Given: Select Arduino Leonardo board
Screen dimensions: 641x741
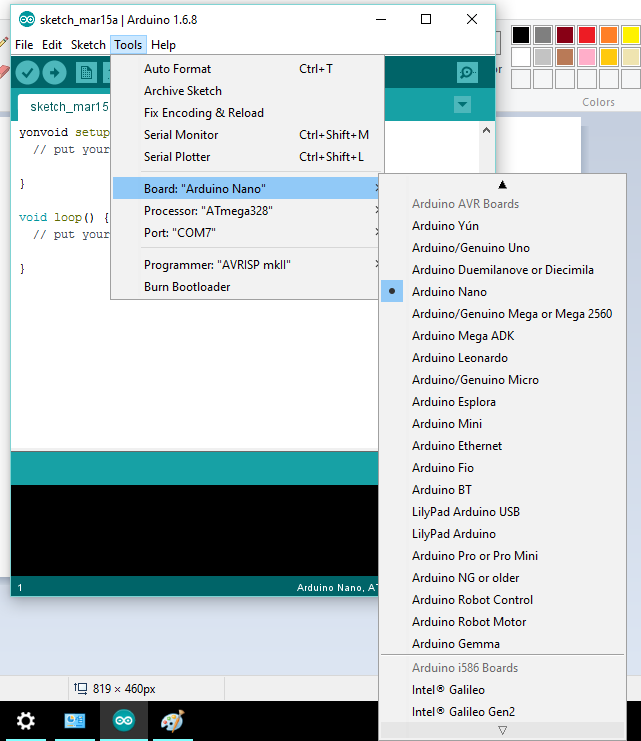Looking at the screenshot, I should pyautogui.click(x=502, y=358).
